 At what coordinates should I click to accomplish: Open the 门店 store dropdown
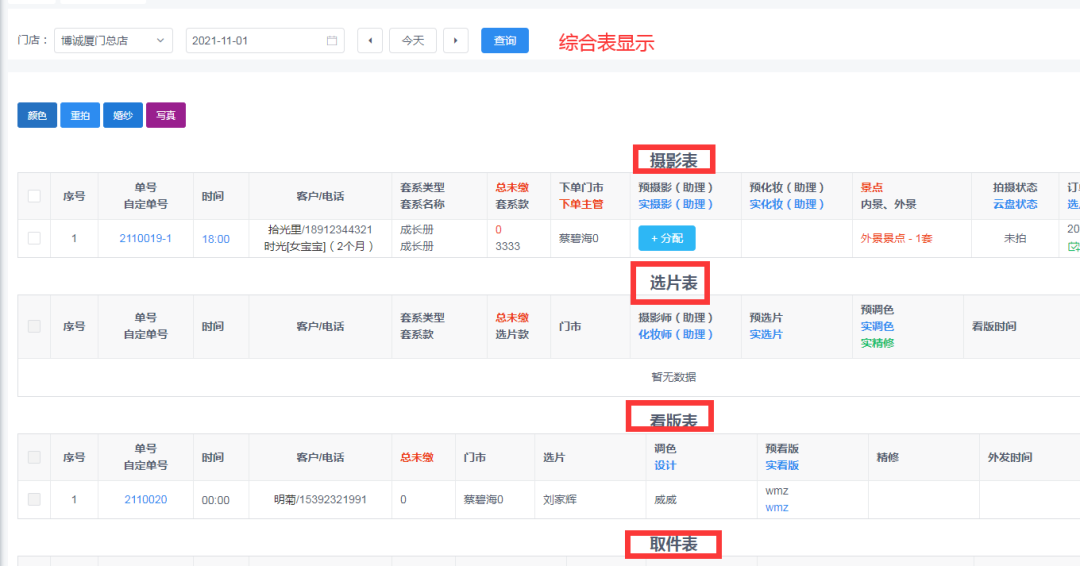click(113, 41)
